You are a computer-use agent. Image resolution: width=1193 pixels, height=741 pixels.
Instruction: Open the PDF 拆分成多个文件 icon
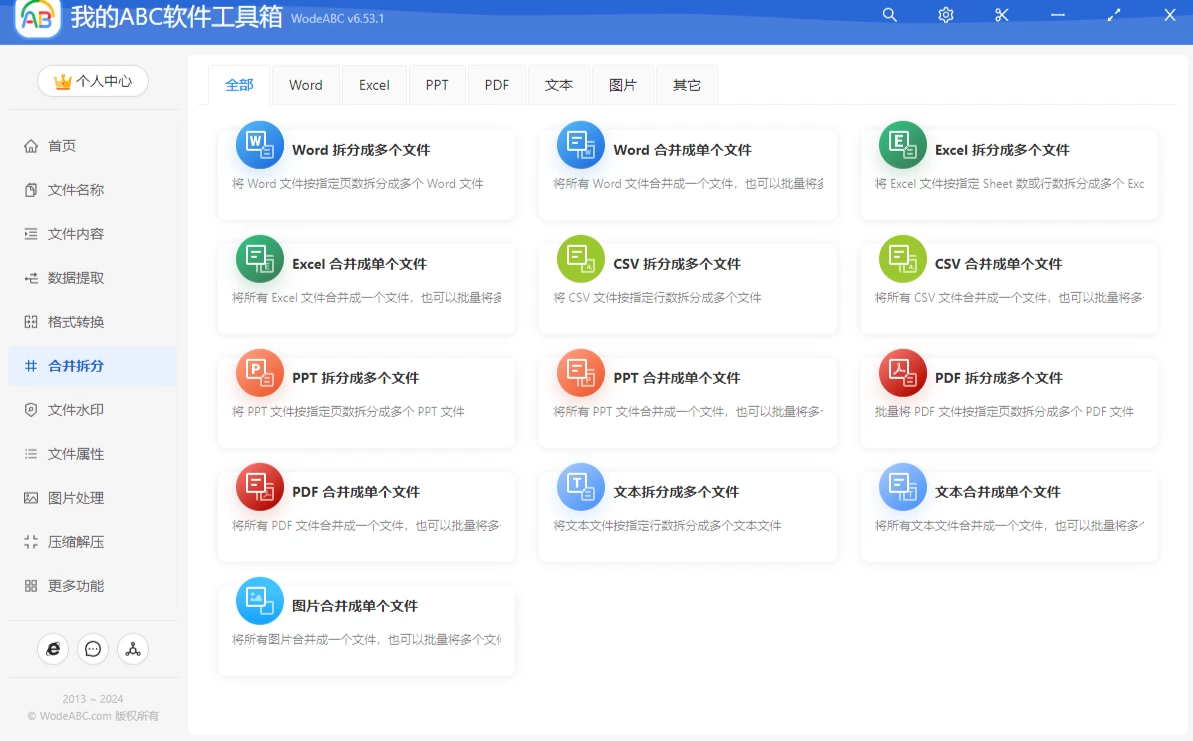pos(903,374)
